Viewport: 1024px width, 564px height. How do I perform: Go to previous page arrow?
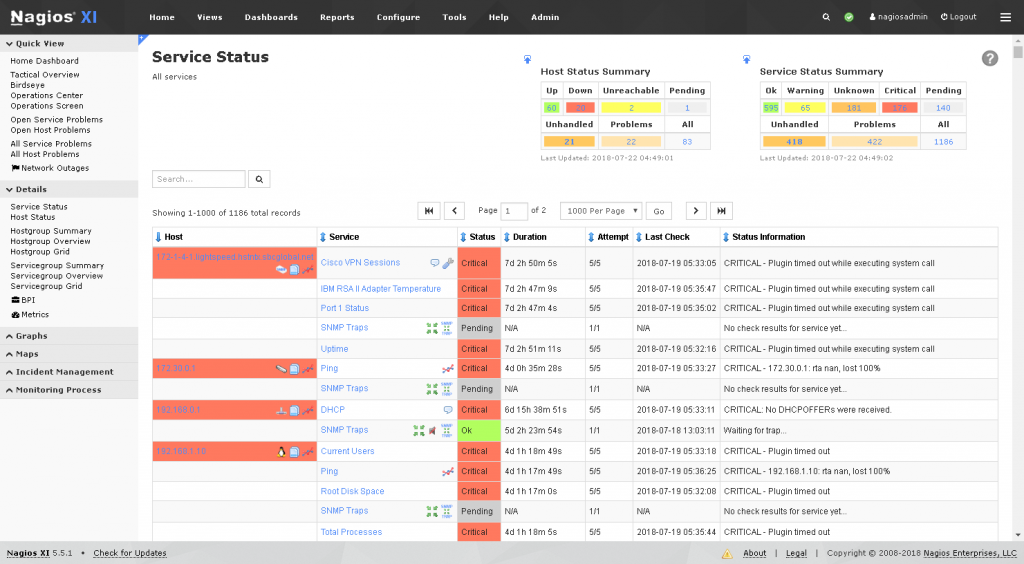pos(455,211)
